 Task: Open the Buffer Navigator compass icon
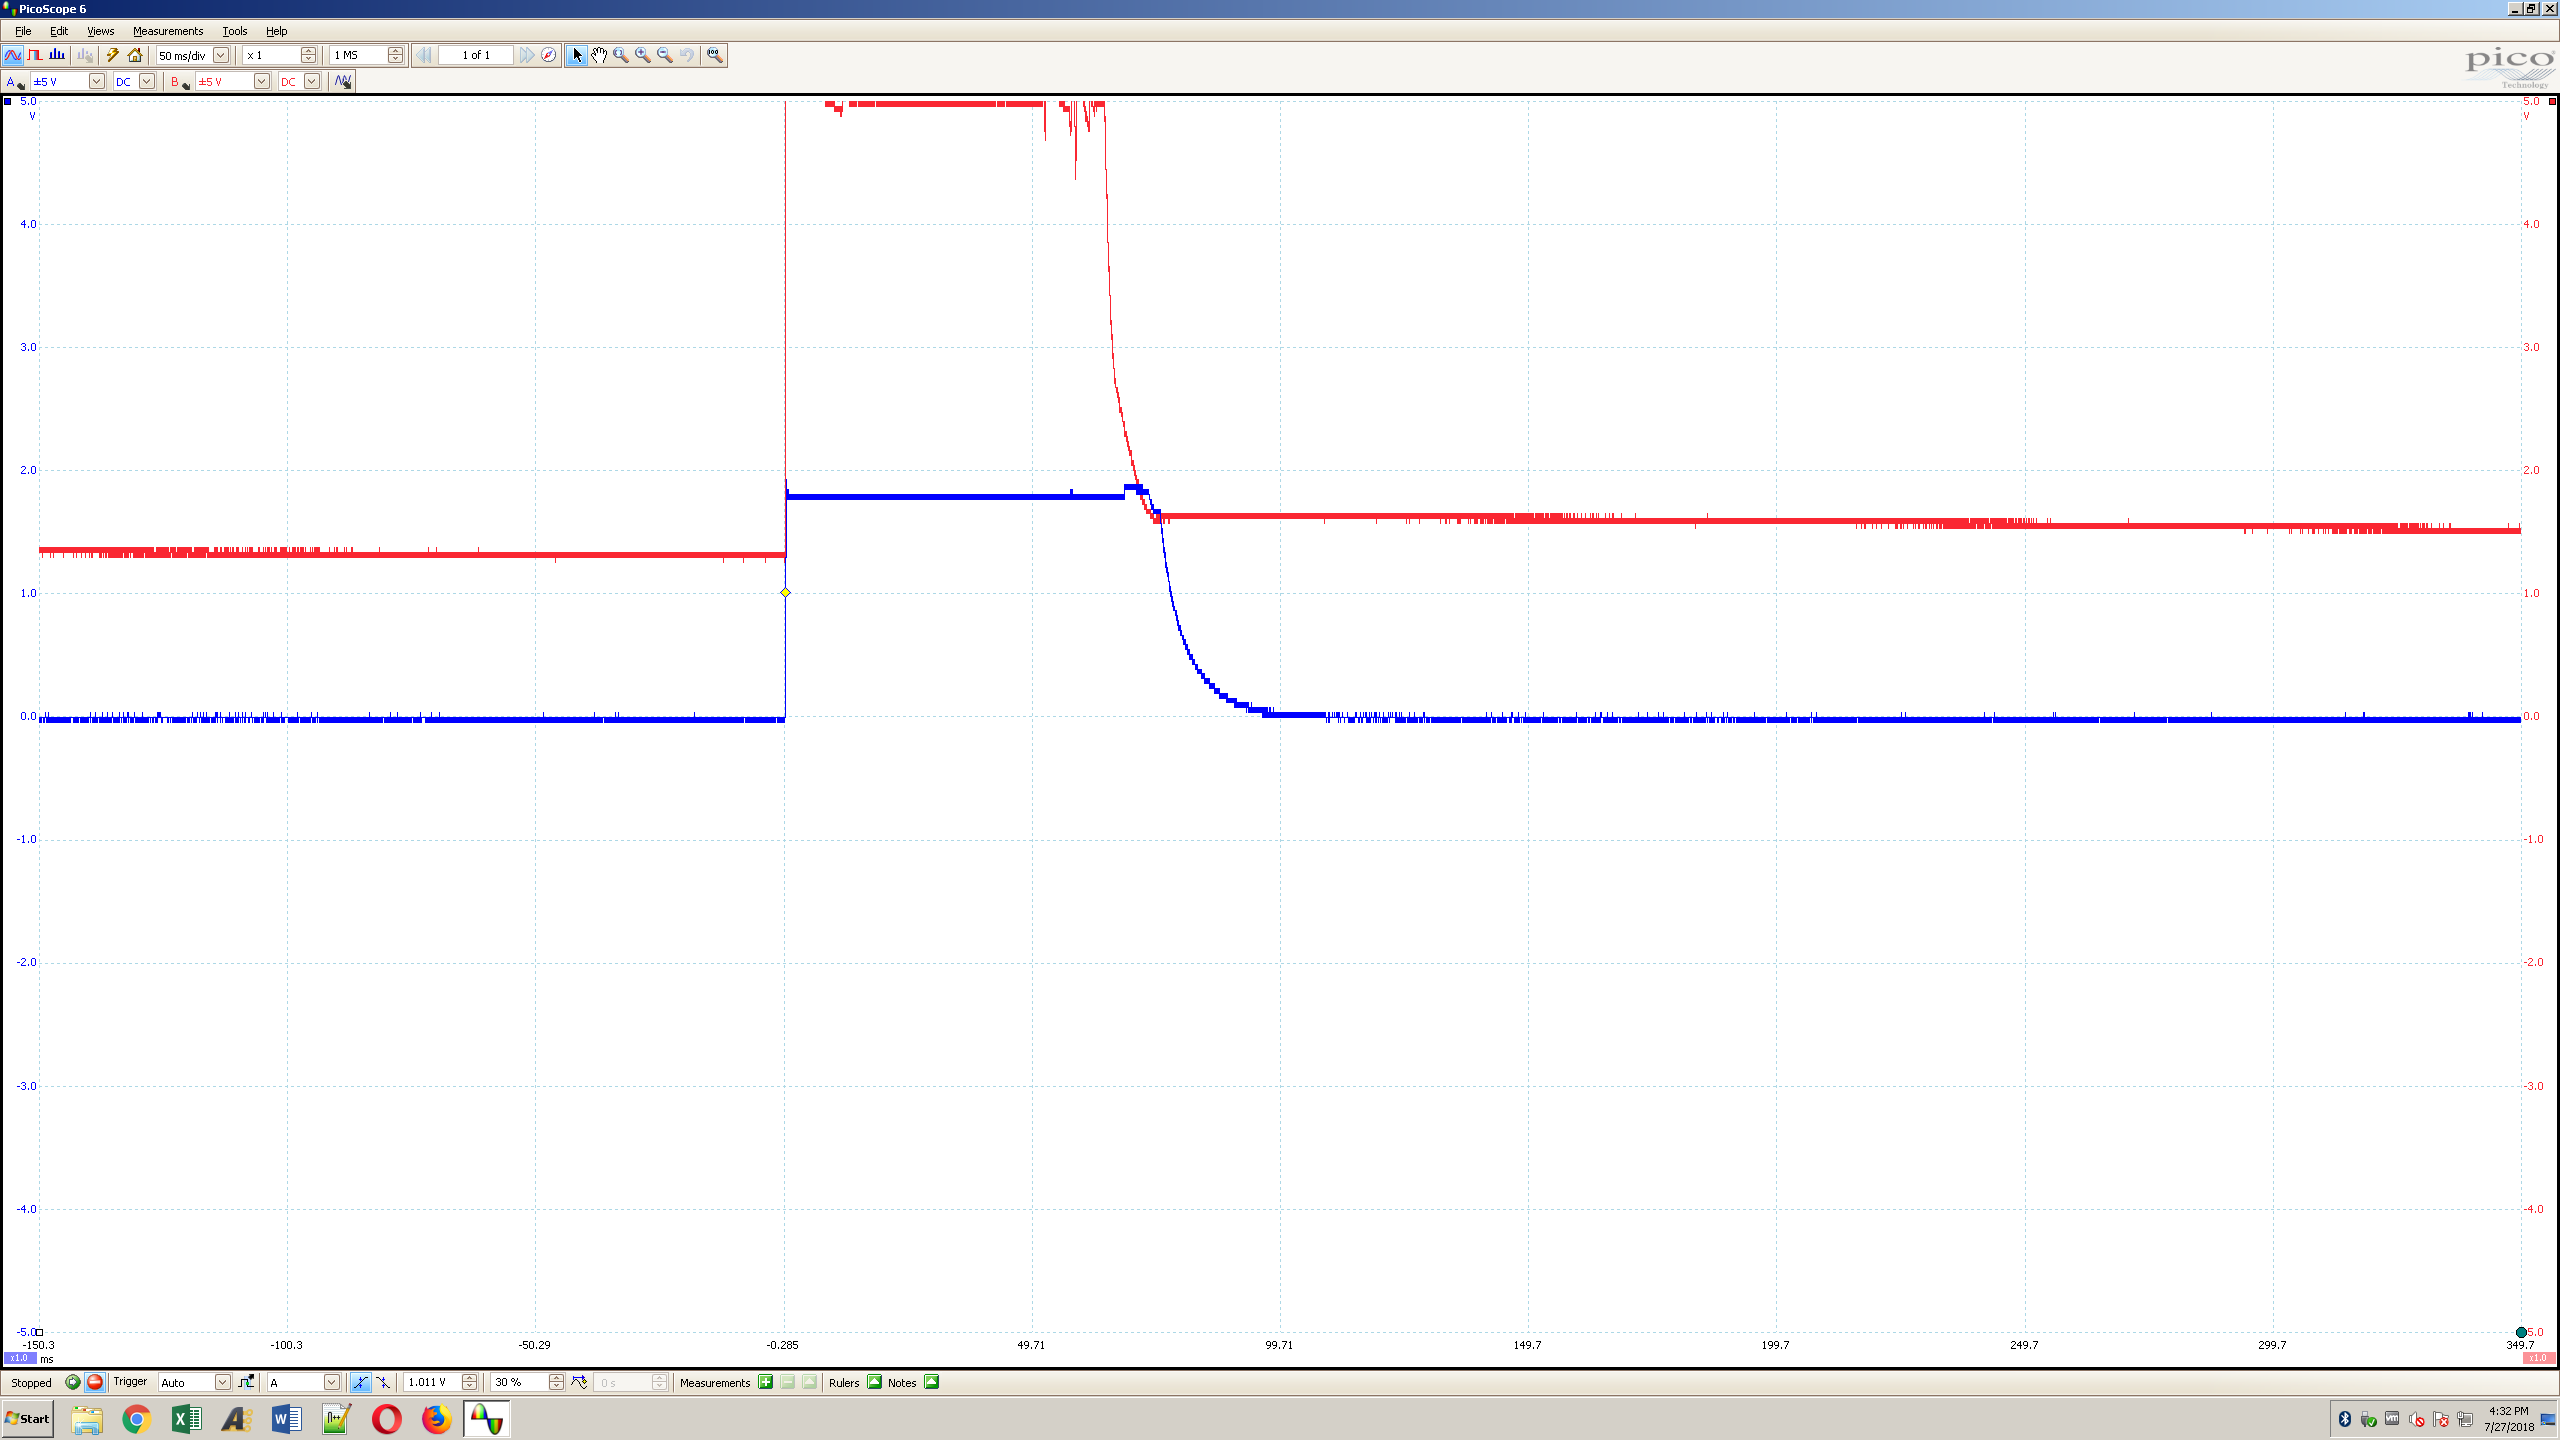coord(549,55)
